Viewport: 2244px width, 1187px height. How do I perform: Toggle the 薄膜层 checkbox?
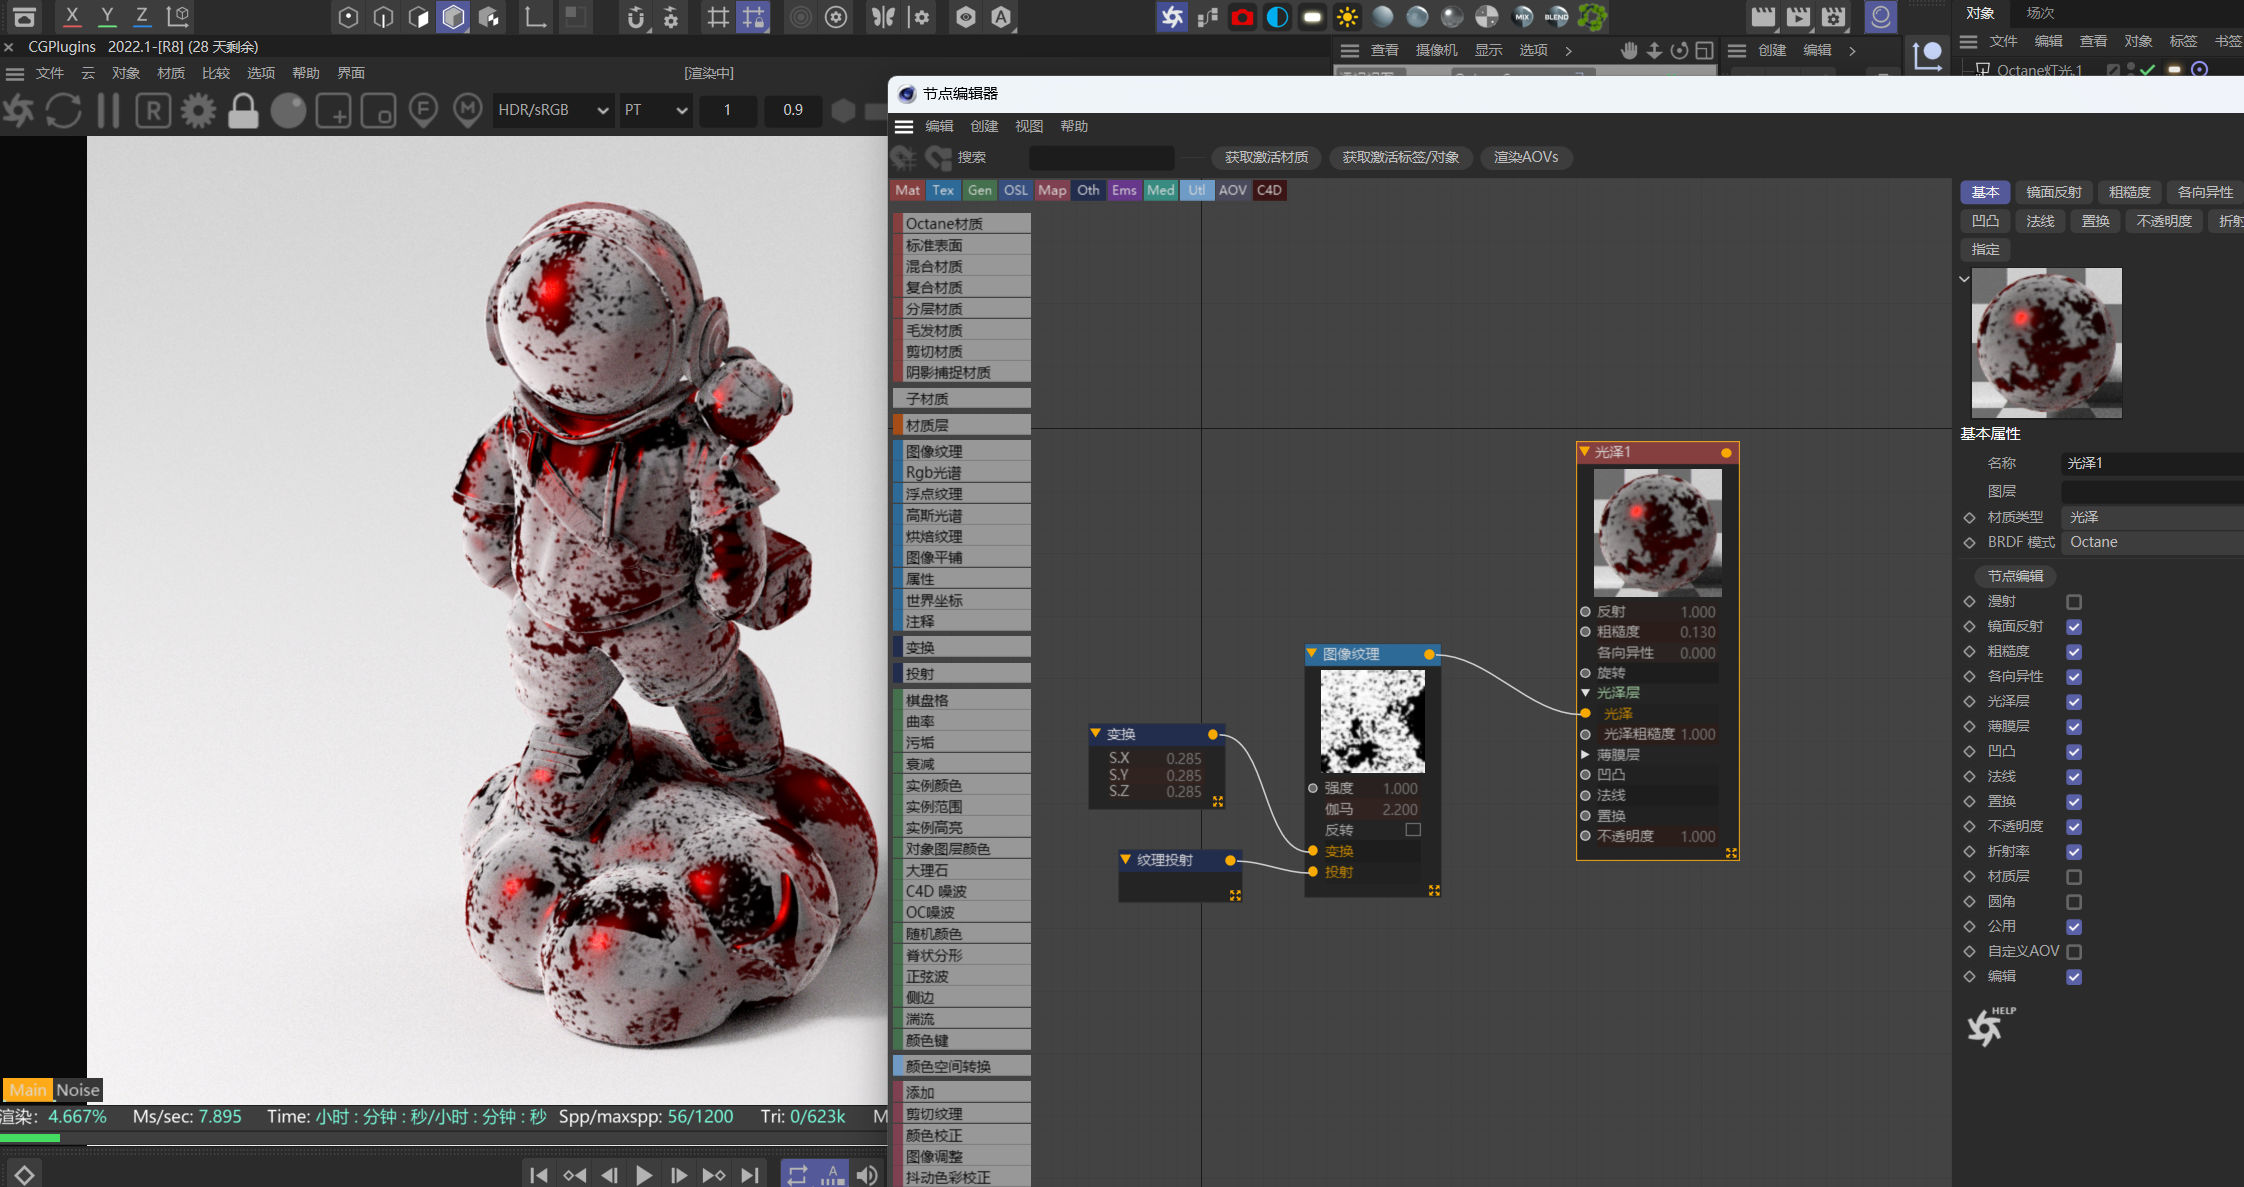click(x=2074, y=727)
